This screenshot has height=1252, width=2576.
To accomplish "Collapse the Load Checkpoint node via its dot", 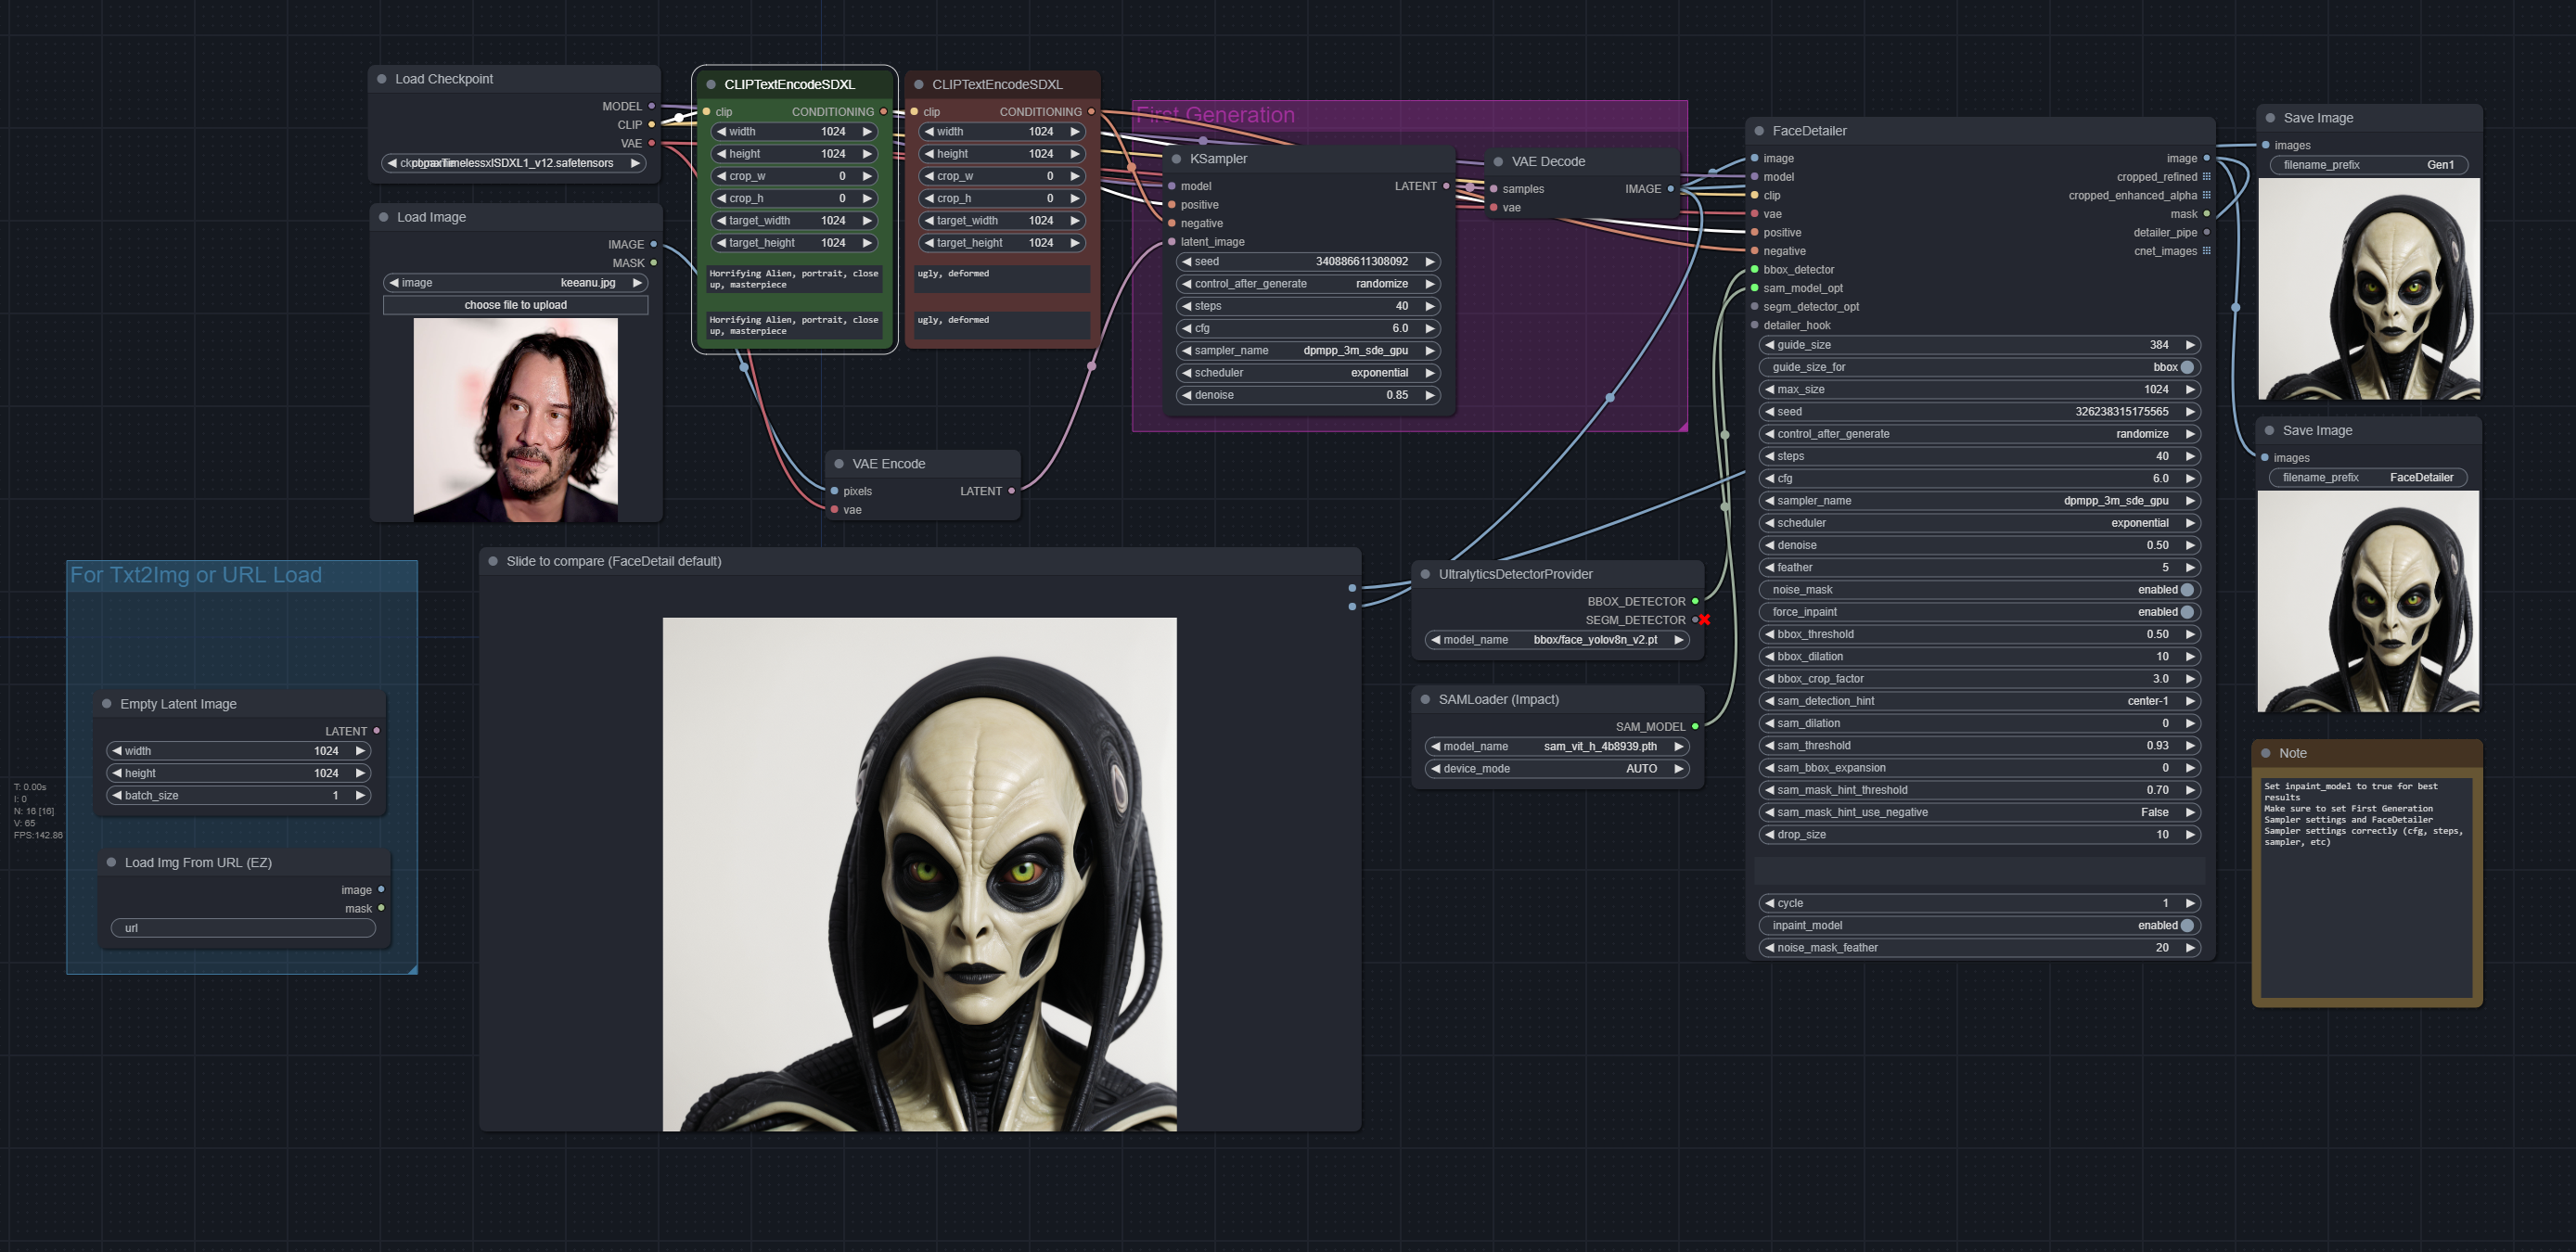I will (382, 79).
